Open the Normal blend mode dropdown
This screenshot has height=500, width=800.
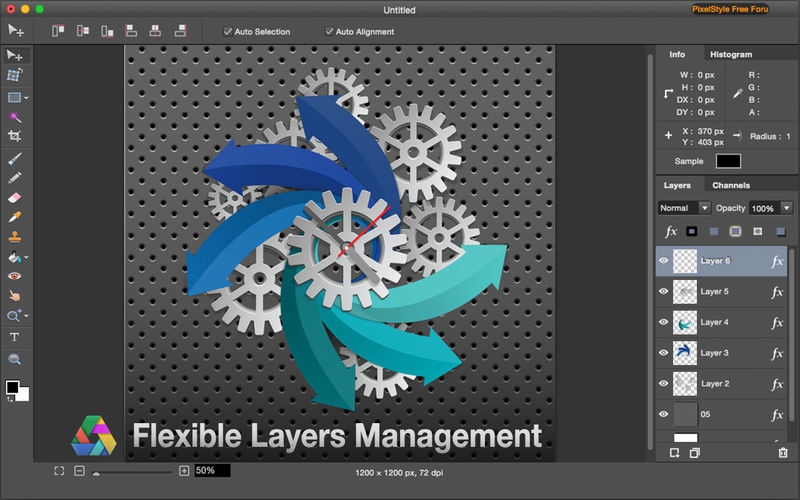[684, 208]
